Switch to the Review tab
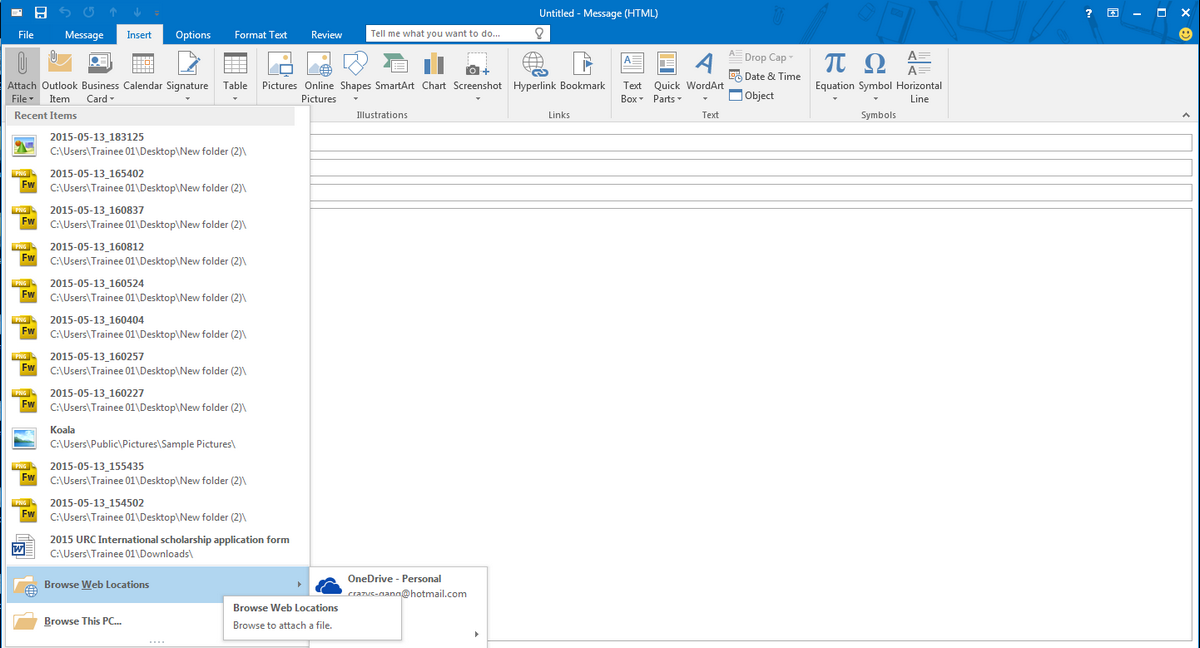 click(326, 34)
